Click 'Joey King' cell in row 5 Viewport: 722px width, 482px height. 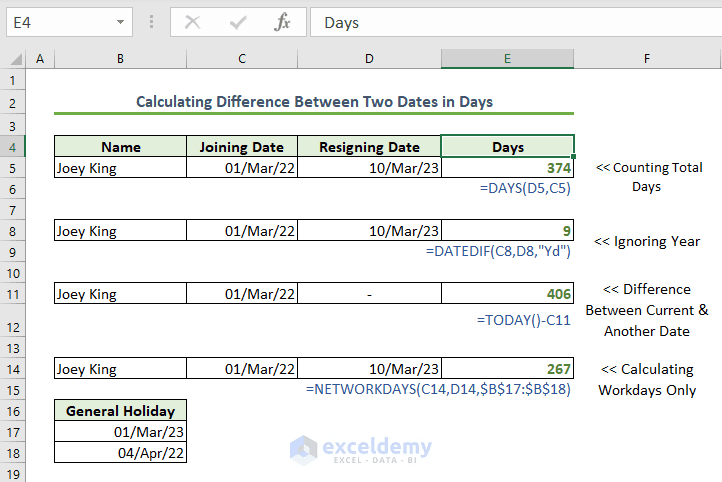coord(121,168)
